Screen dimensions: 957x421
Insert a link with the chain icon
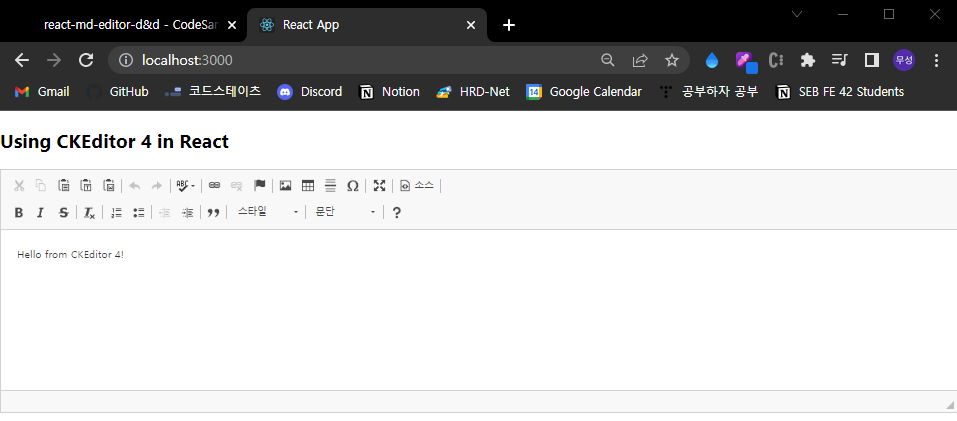coord(214,185)
